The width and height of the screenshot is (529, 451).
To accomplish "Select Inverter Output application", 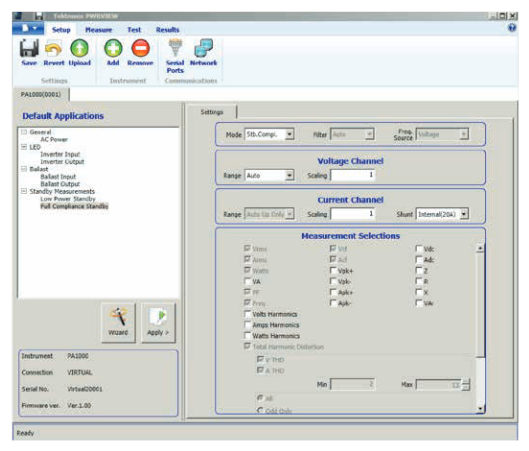I will [62, 162].
